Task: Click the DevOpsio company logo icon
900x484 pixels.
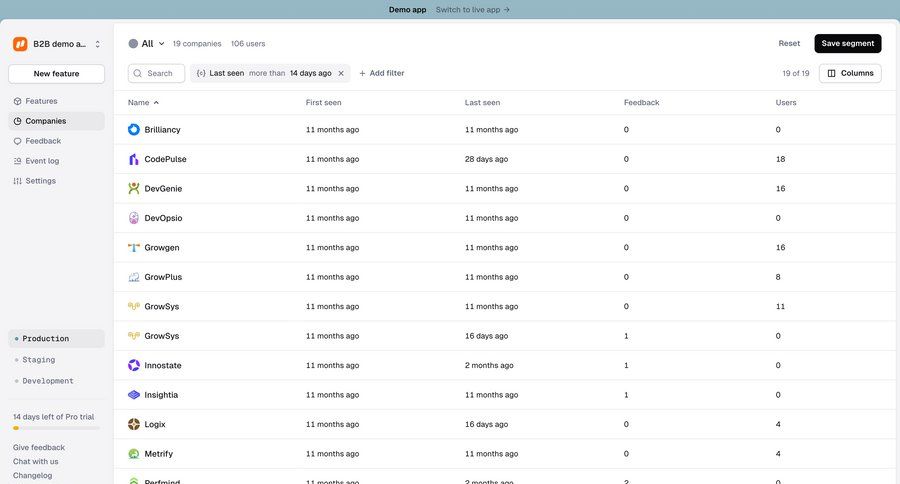Action: [134, 218]
